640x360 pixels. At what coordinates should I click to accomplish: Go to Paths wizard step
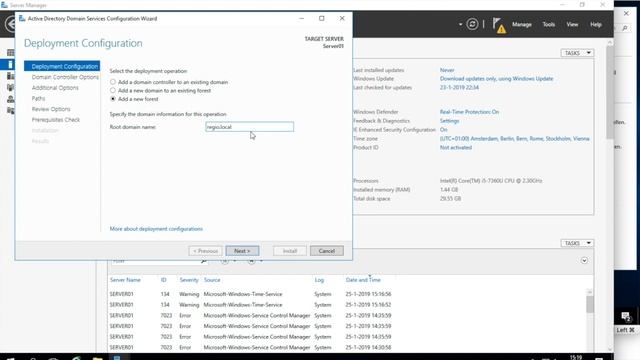tap(38, 98)
